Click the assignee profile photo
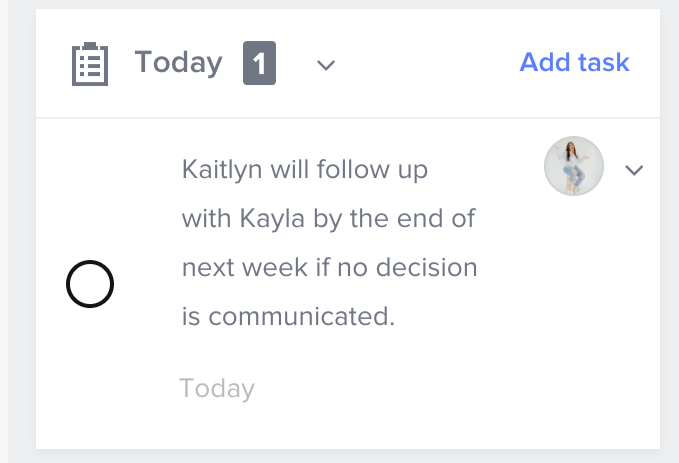The height and width of the screenshot is (463, 679). [573, 166]
